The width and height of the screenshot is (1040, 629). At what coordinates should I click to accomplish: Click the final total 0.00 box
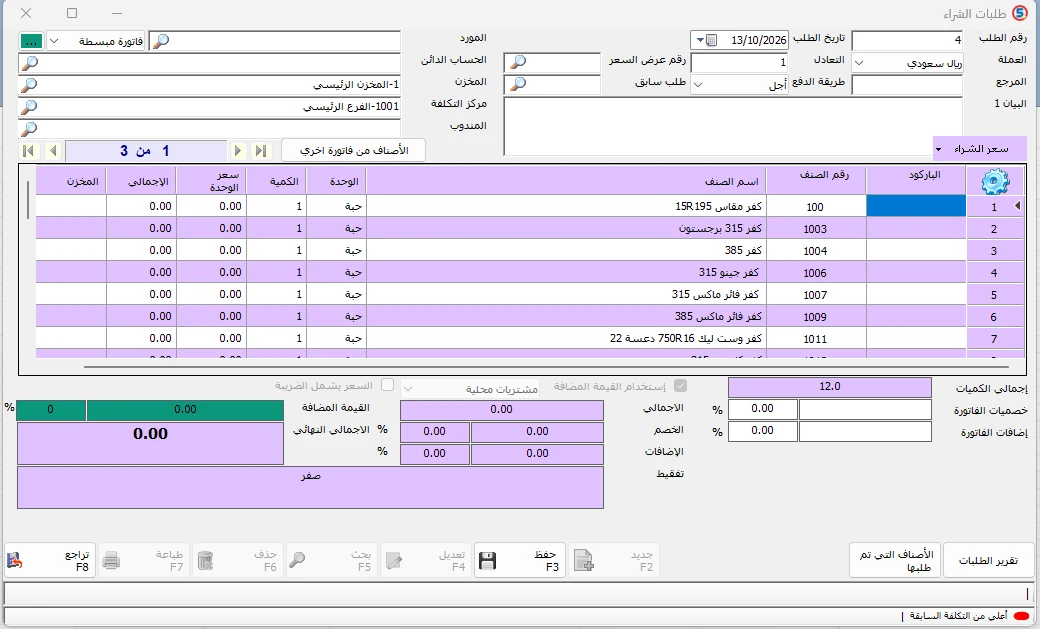click(x=151, y=443)
